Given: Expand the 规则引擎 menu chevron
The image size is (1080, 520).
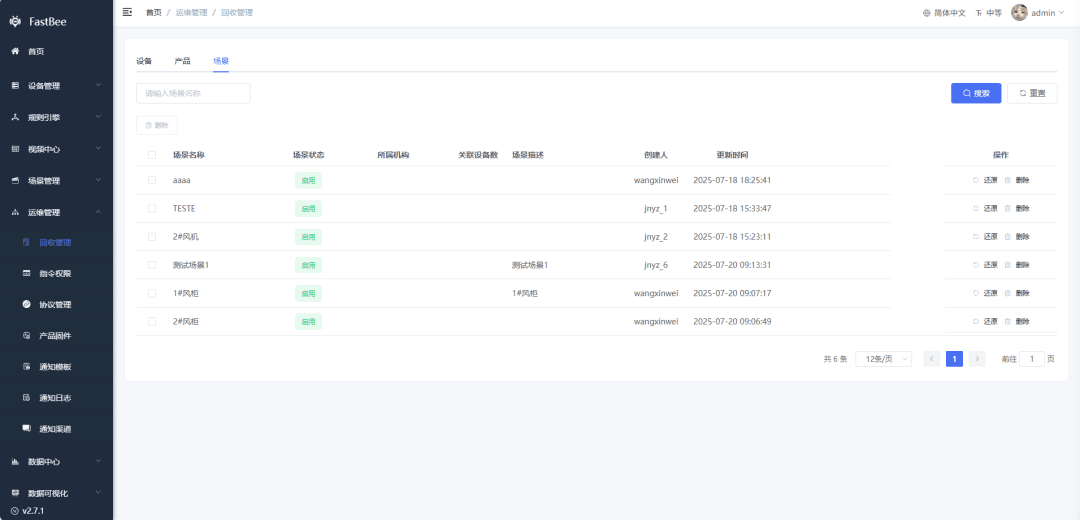Looking at the screenshot, I should pos(98,116).
